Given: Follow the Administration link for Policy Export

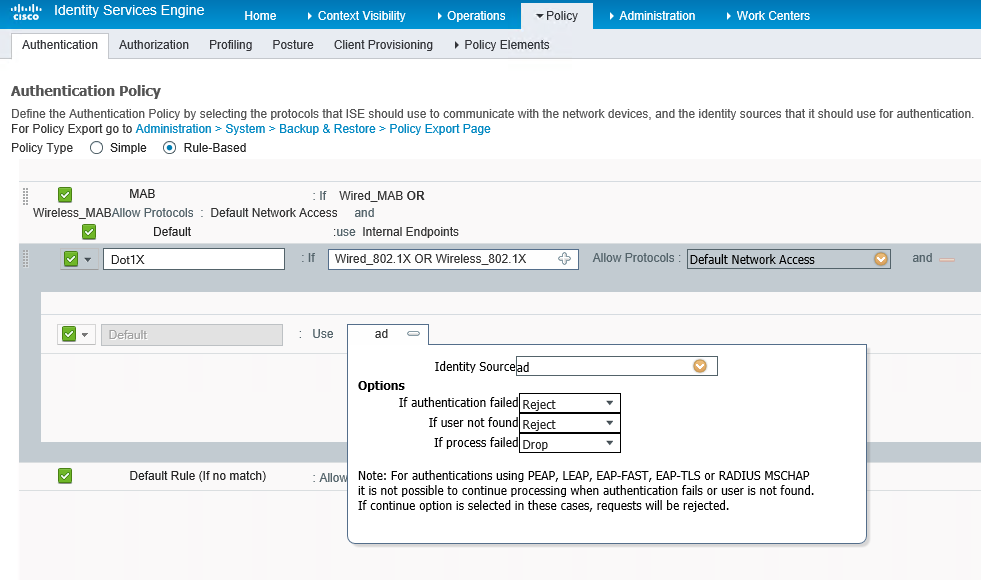Looking at the screenshot, I should pyautogui.click(x=173, y=129).
